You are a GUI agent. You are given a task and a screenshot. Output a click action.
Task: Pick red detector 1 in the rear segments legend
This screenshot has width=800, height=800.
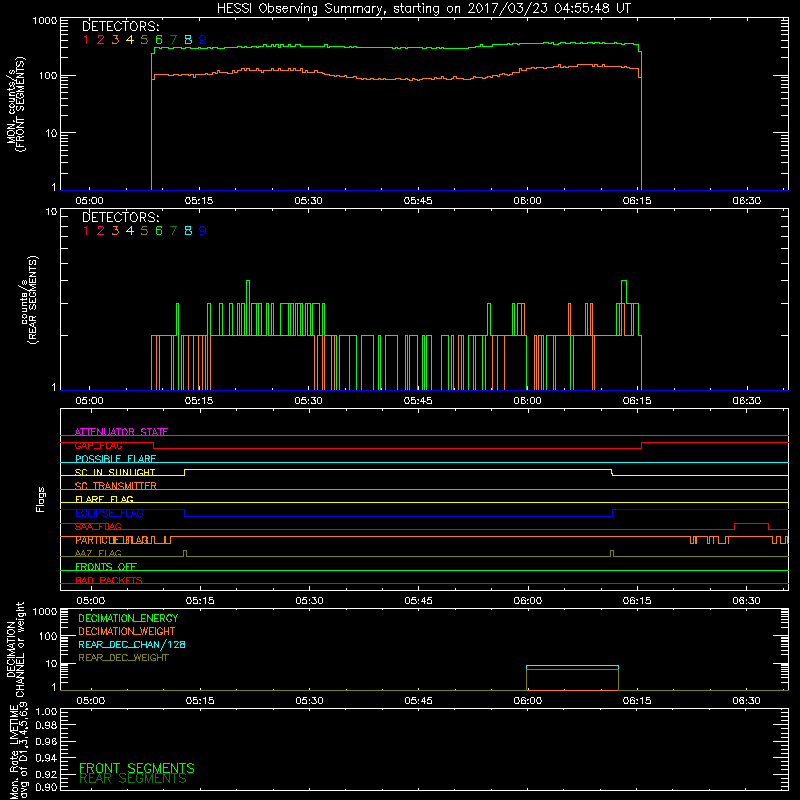(x=86, y=231)
